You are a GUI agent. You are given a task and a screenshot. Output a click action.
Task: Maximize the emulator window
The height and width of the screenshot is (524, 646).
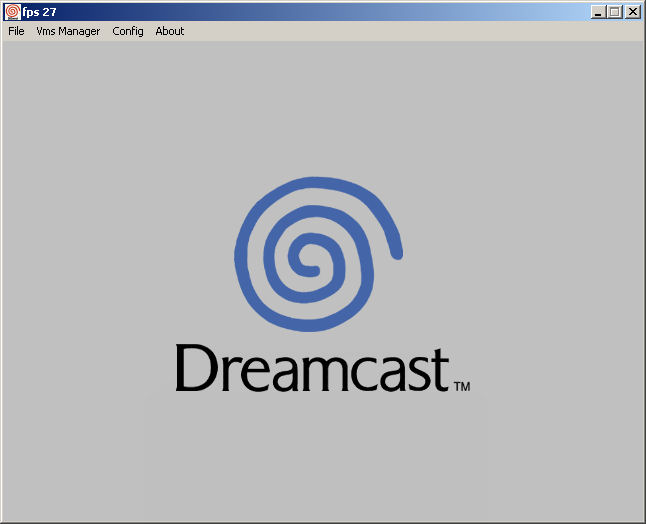click(614, 12)
